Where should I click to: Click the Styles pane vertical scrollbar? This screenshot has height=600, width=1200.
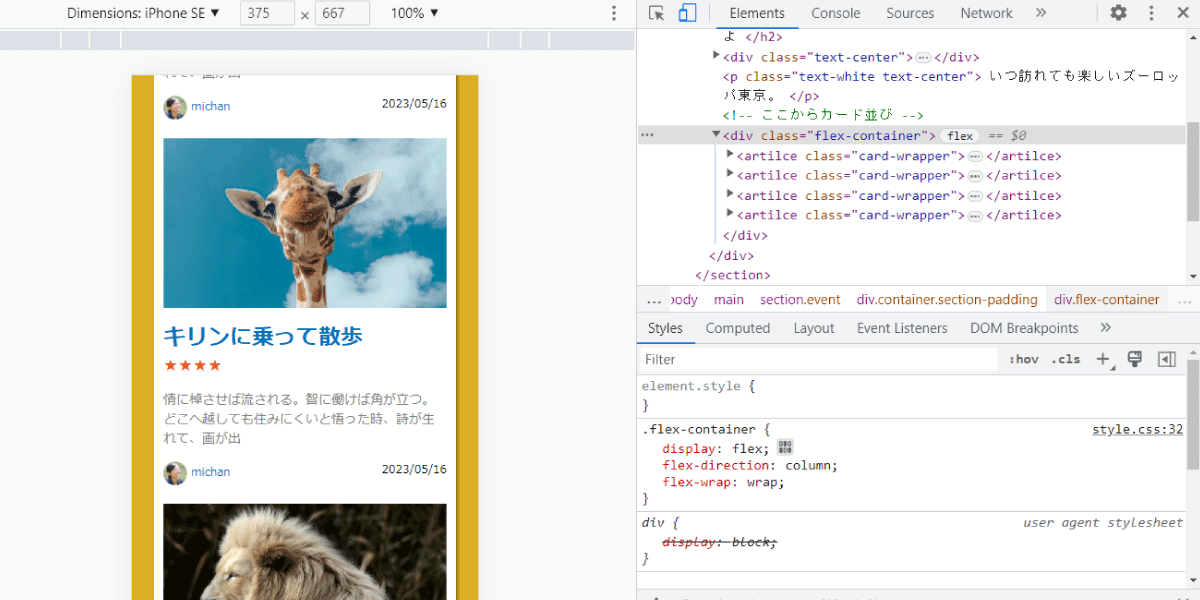(1192, 415)
